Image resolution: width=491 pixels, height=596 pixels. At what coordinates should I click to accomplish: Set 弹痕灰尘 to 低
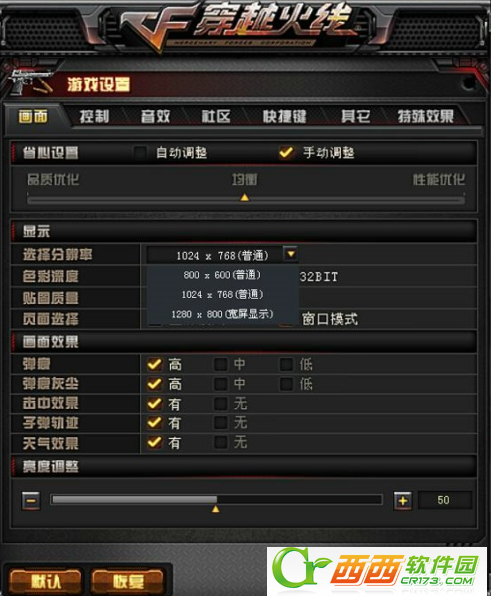point(286,384)
